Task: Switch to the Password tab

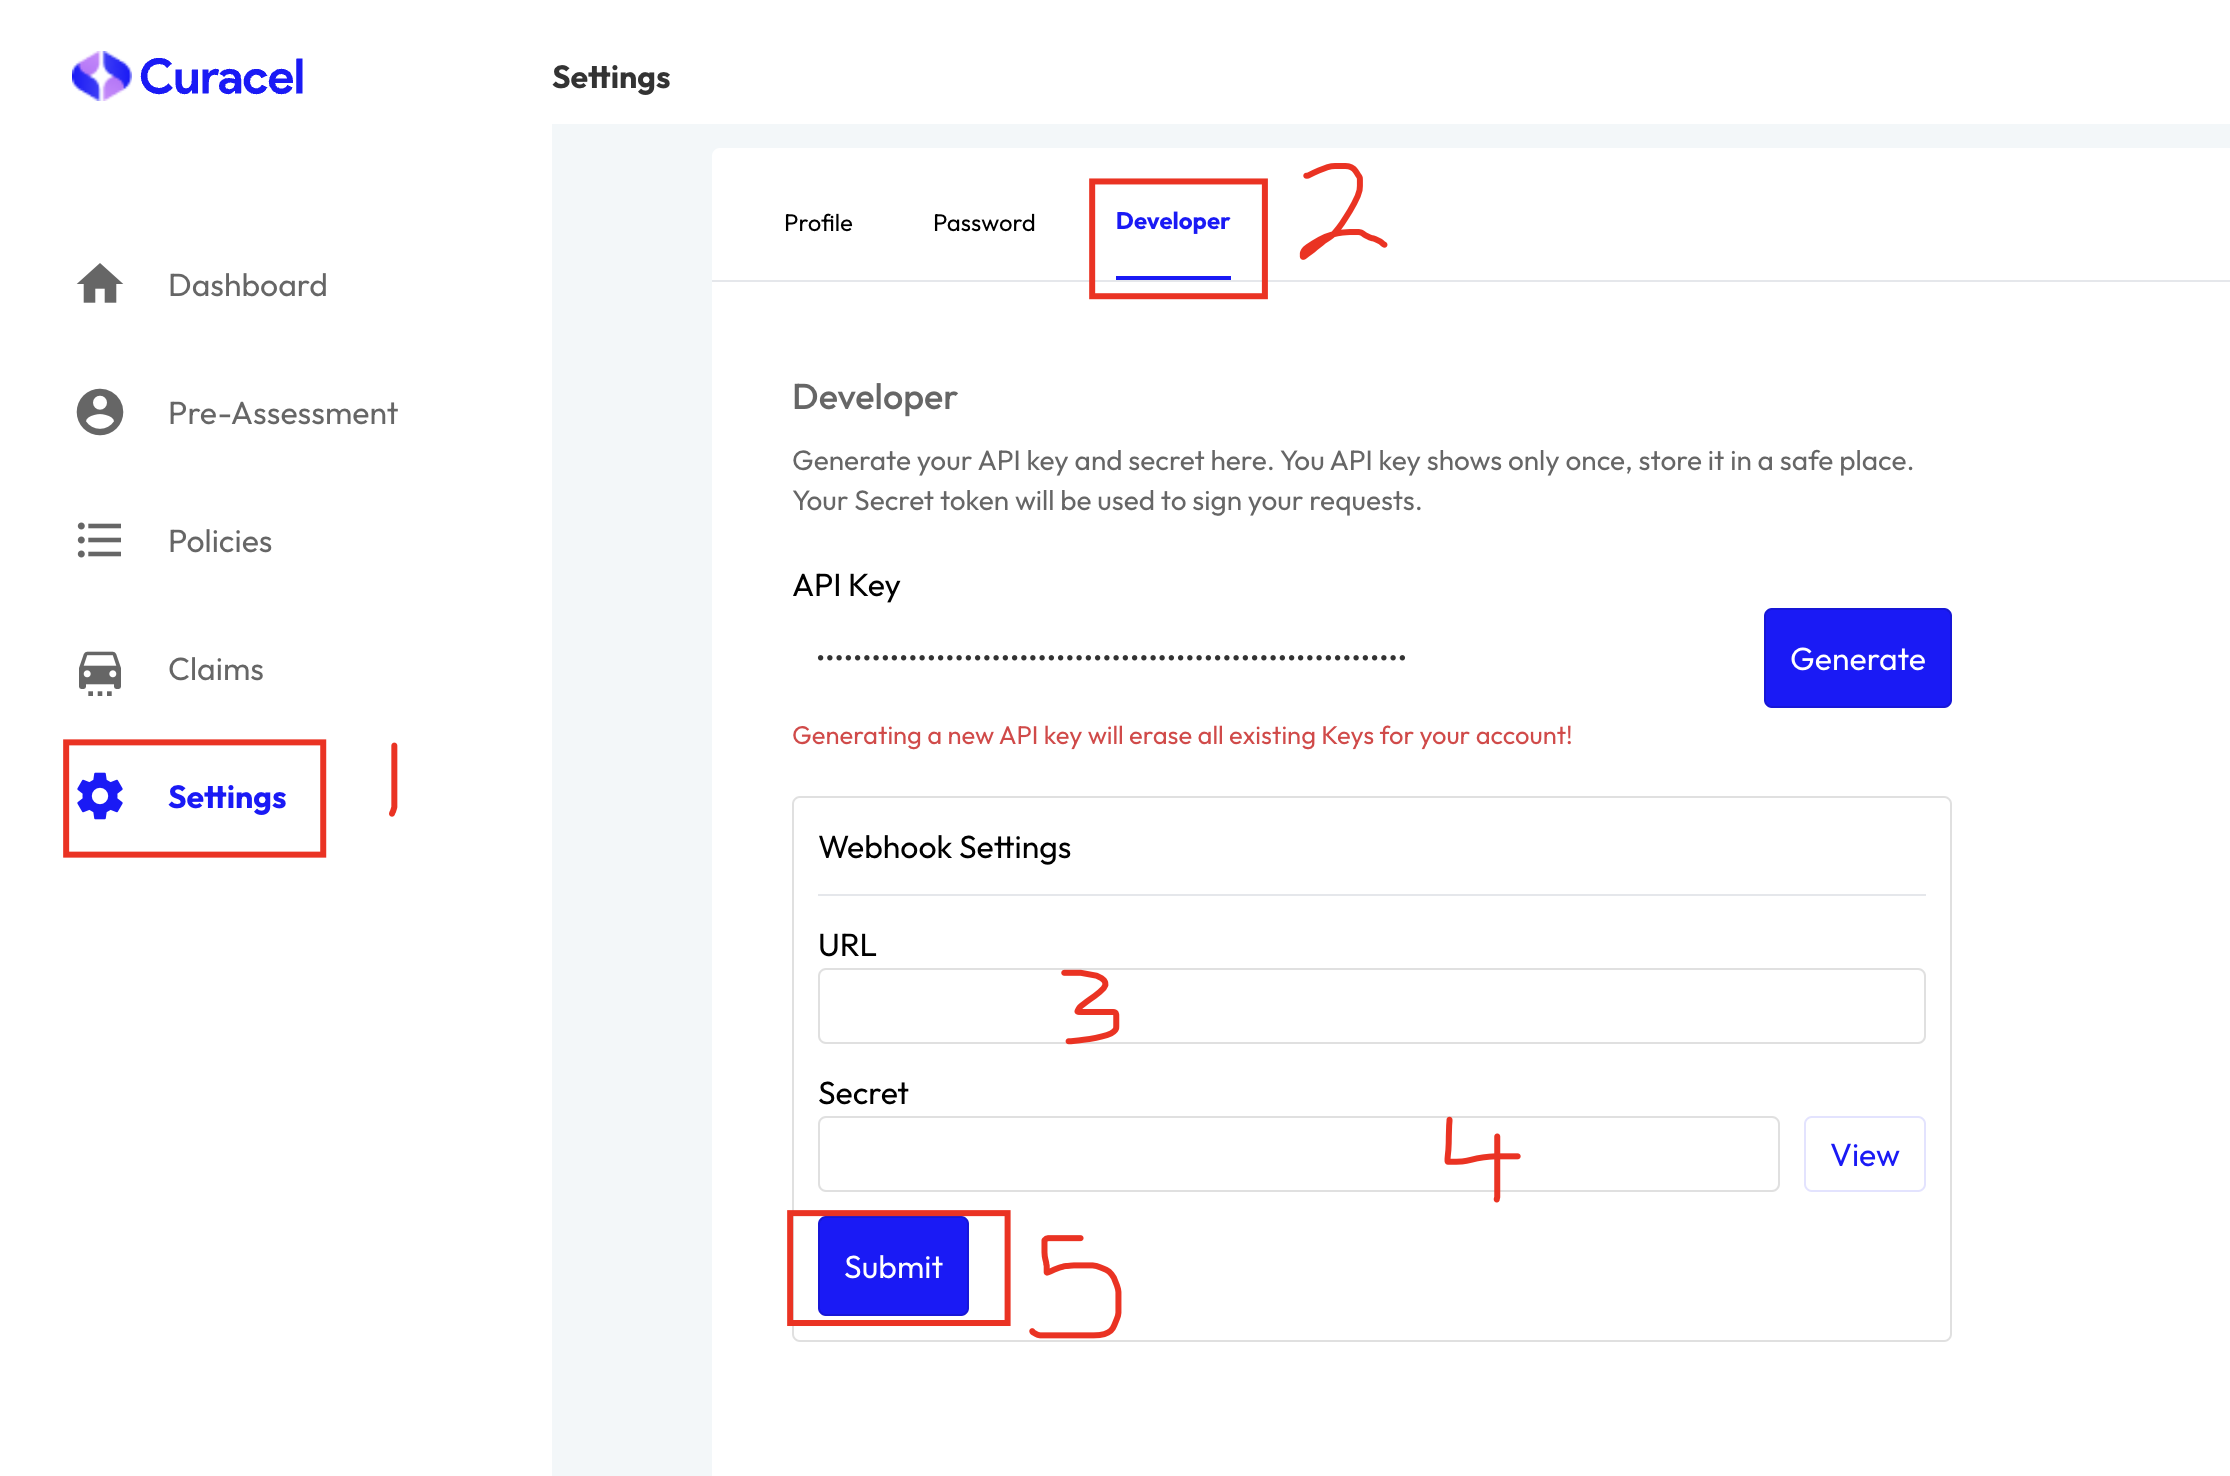Action: tap(983, 221)
